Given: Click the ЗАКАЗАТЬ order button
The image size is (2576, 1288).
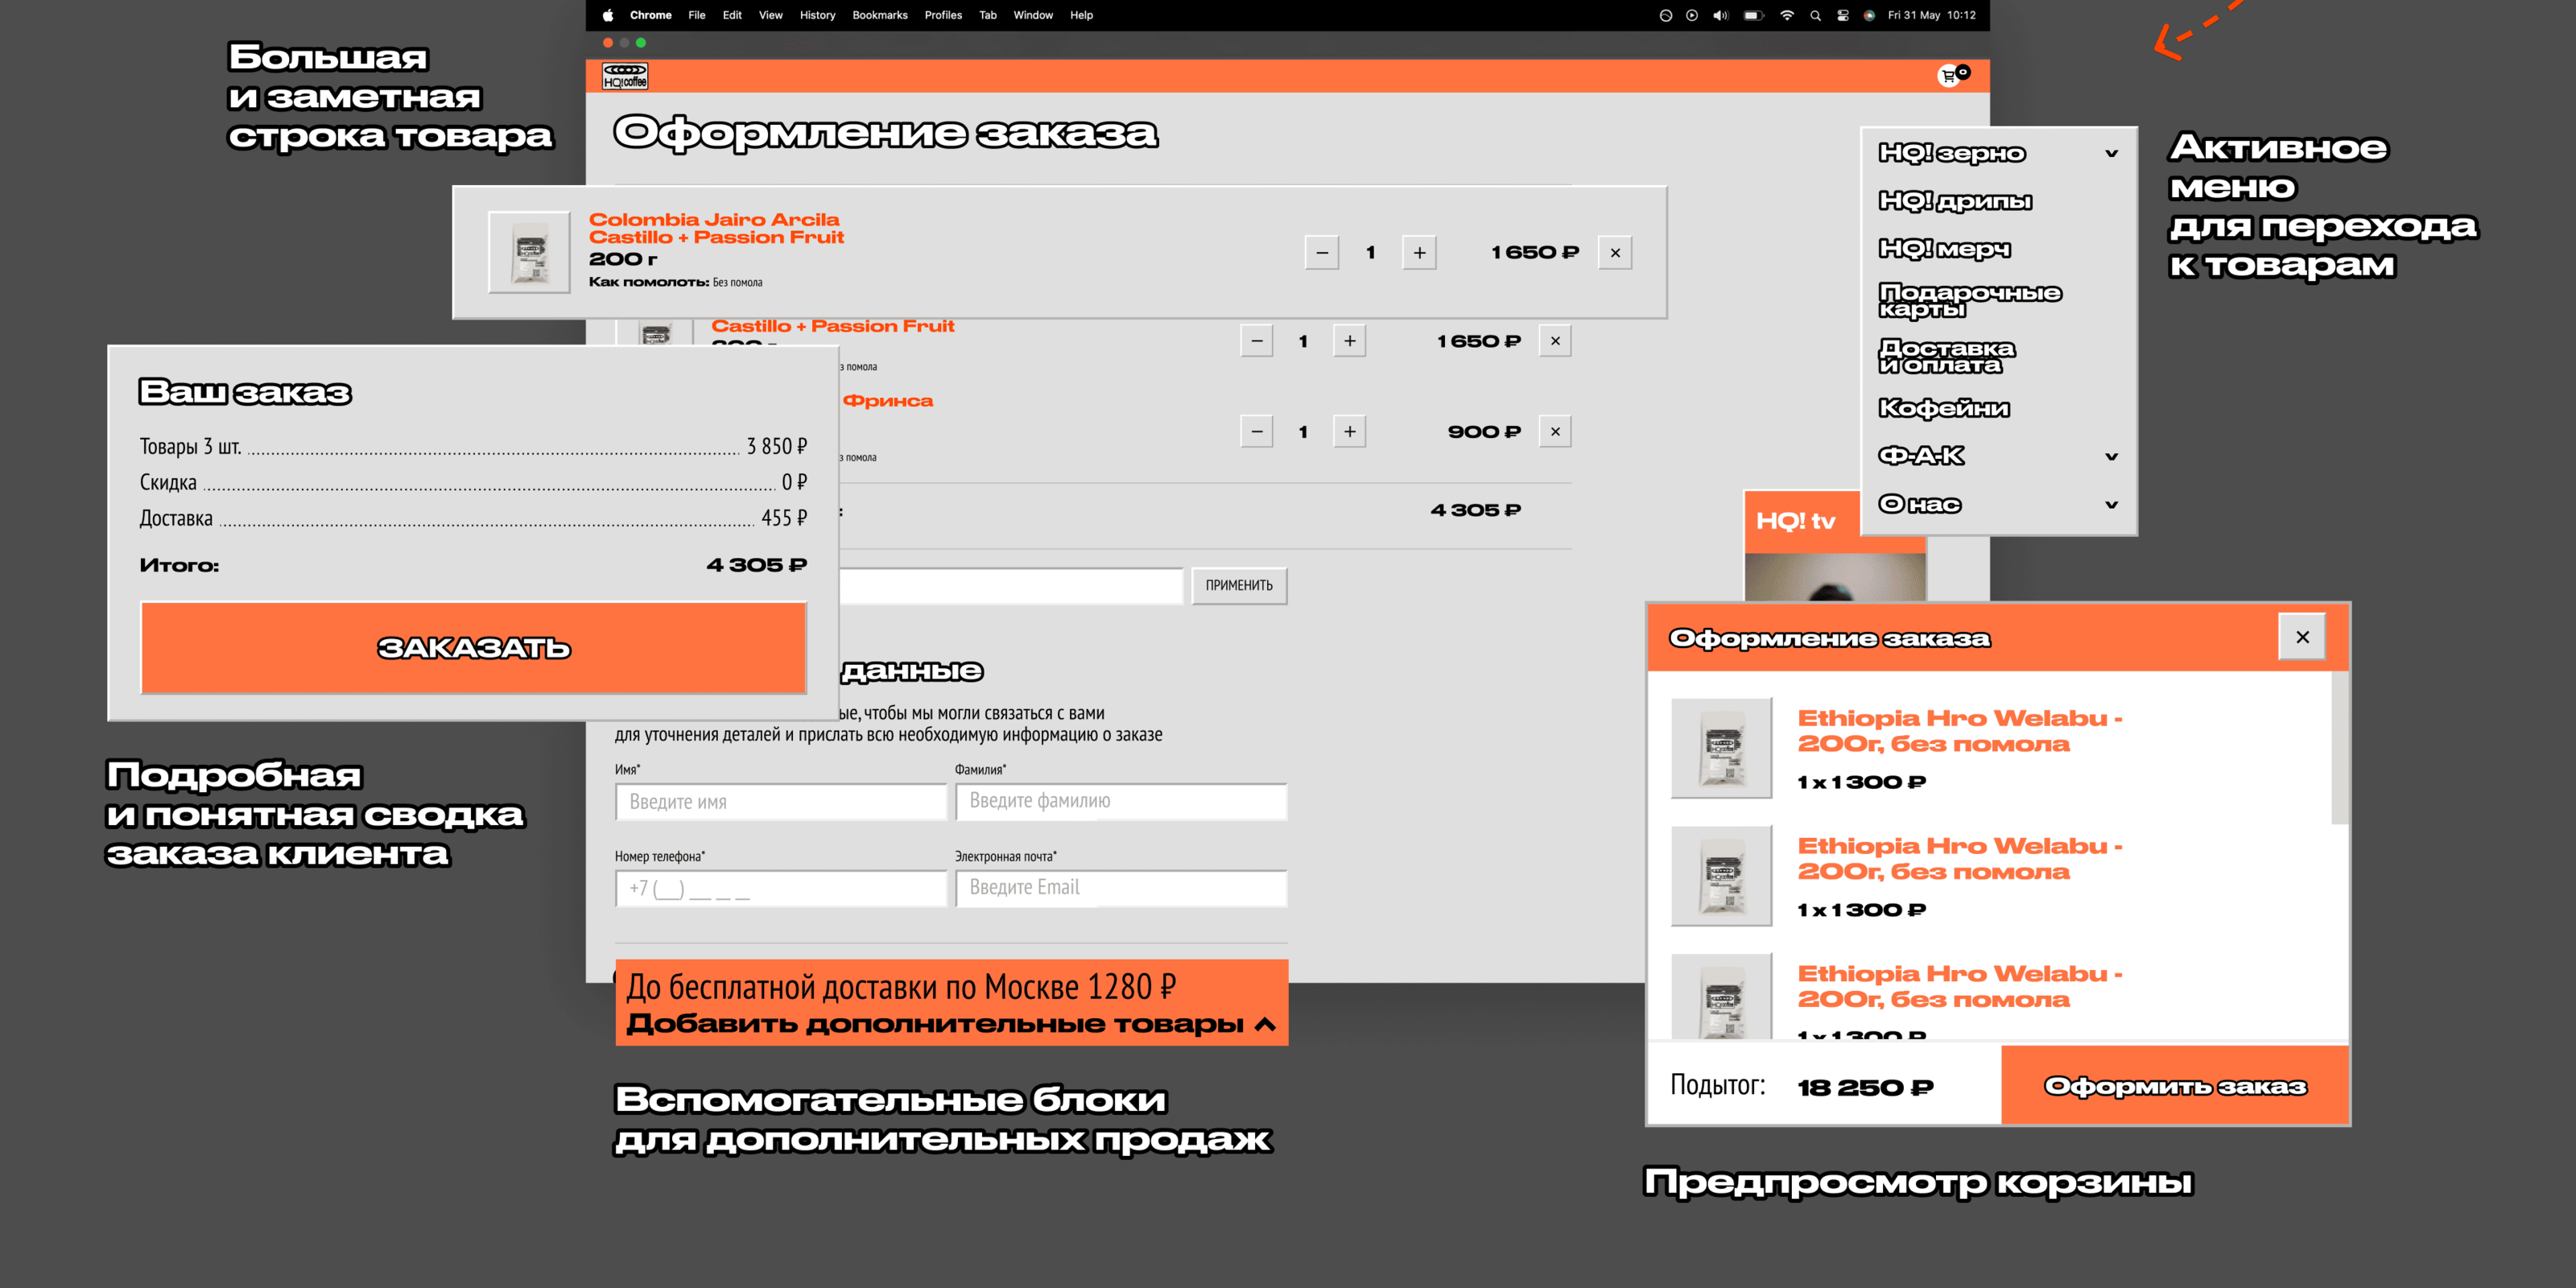Looking at the screenshot, I should [473, 648].
